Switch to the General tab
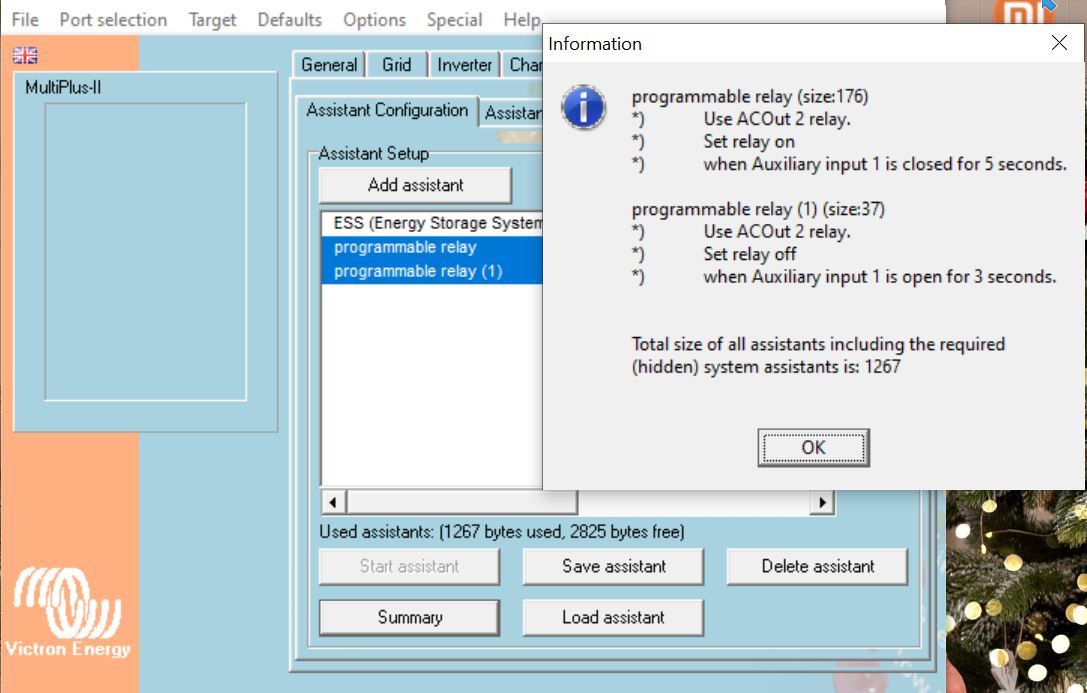 pyautogui.click(x=329, y=64)
